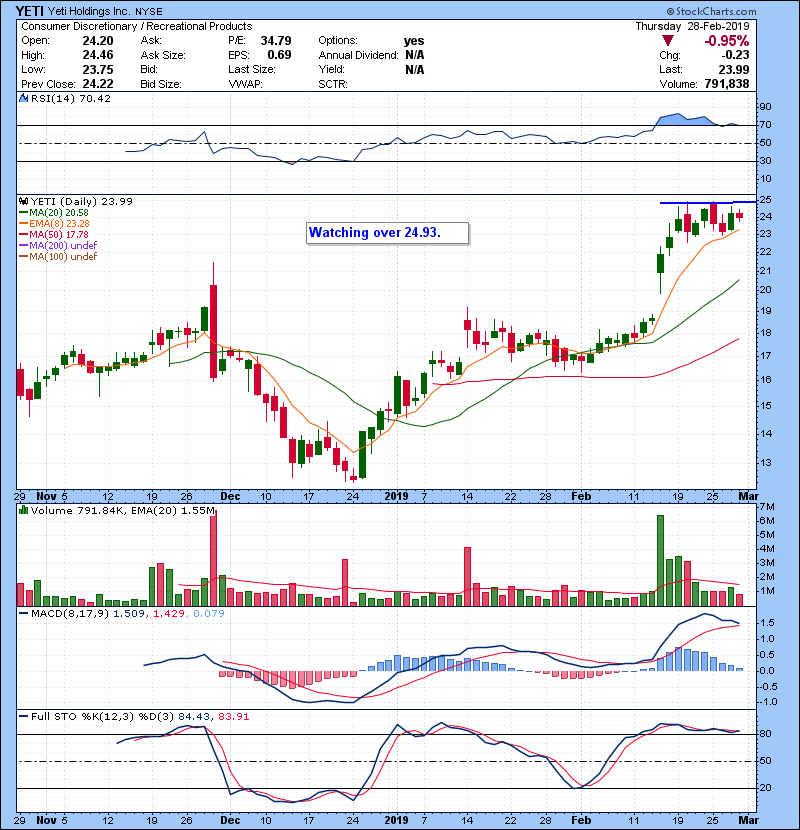Click the MA(200) undef legend entry
This screenshot has width=800, height=830.
(58, 246)
